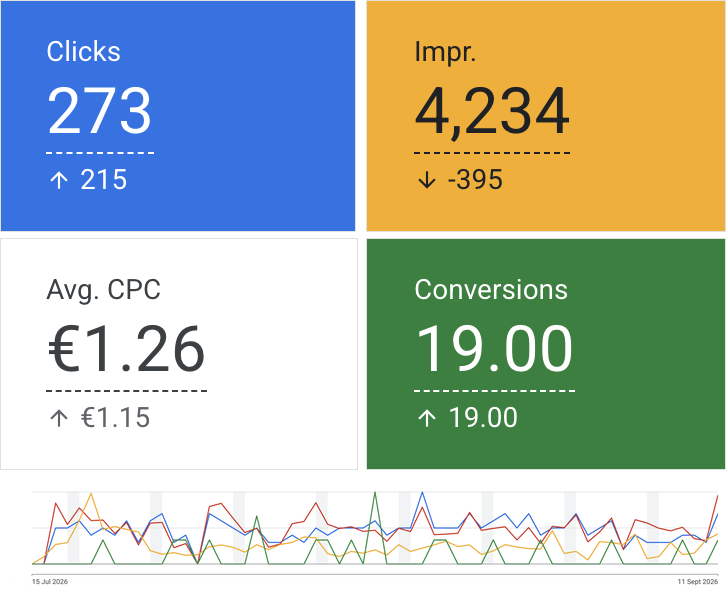Screen dimensions: 726x592
Task: Click the Clicks change value 215
Action: 104,180
